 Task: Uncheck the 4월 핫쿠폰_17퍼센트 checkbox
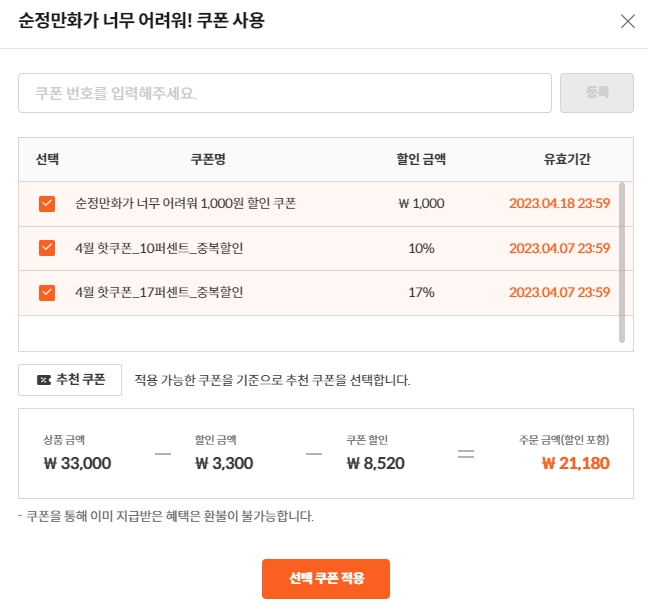click(x=47, y=293)
